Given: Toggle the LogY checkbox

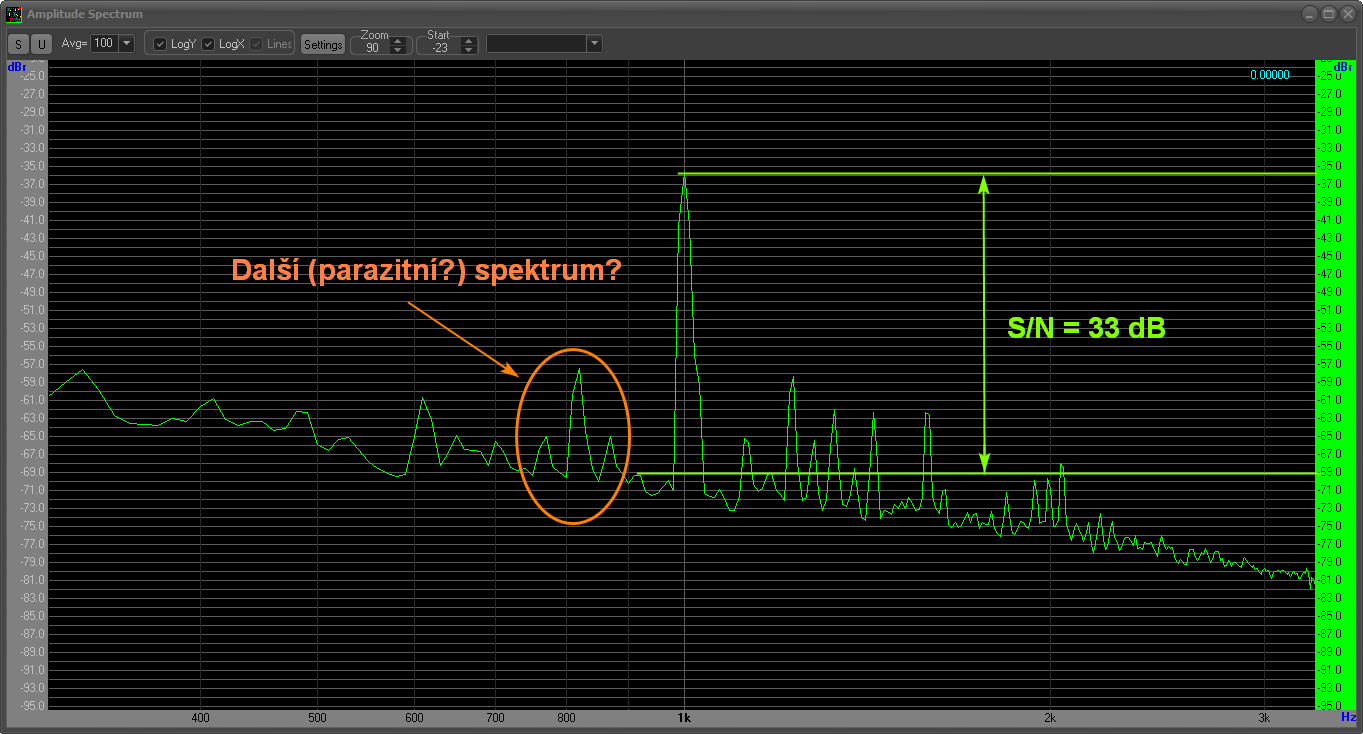Looking at the screenshot, I should (160, 44).
